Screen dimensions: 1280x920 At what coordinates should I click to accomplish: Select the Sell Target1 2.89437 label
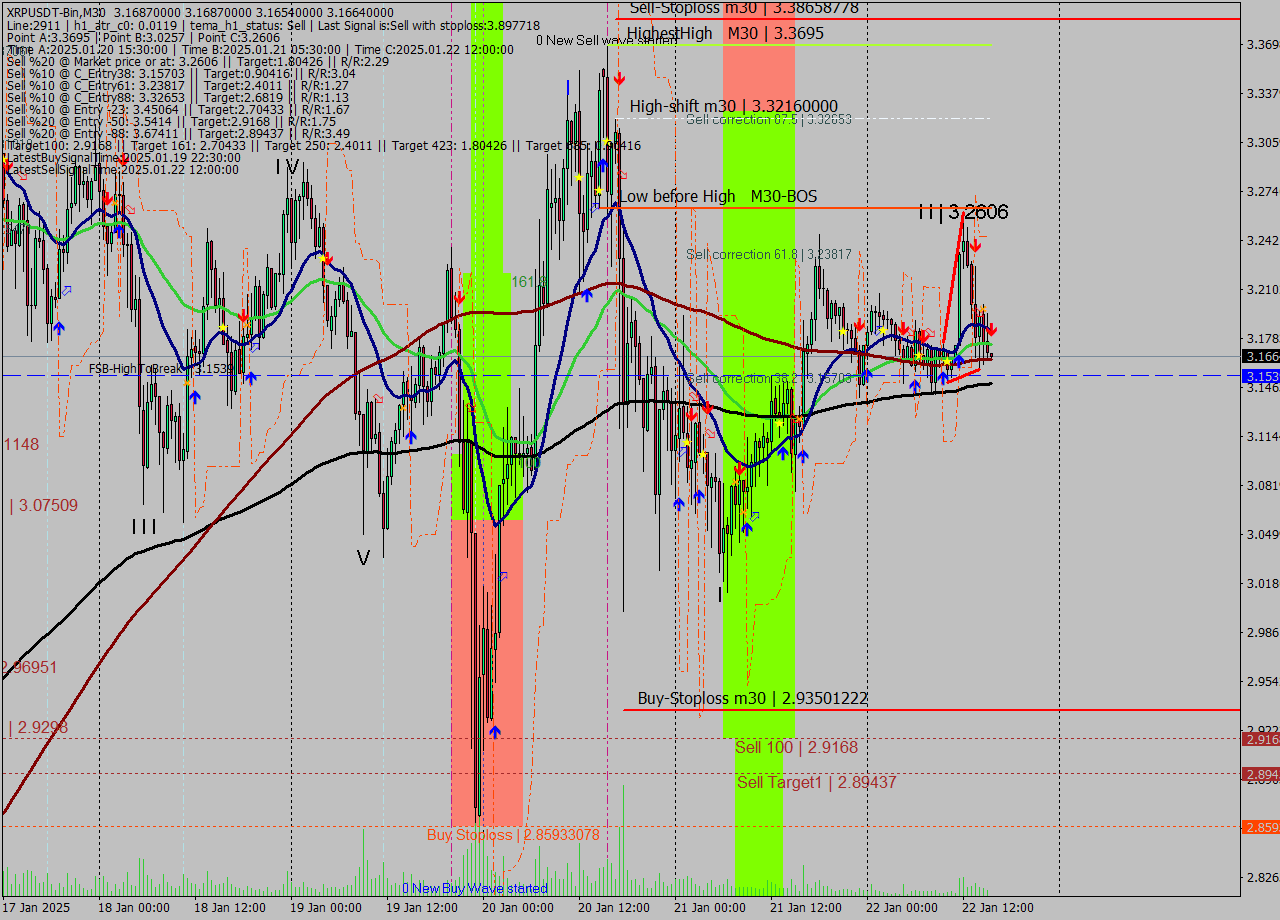[x=817, y=782]
